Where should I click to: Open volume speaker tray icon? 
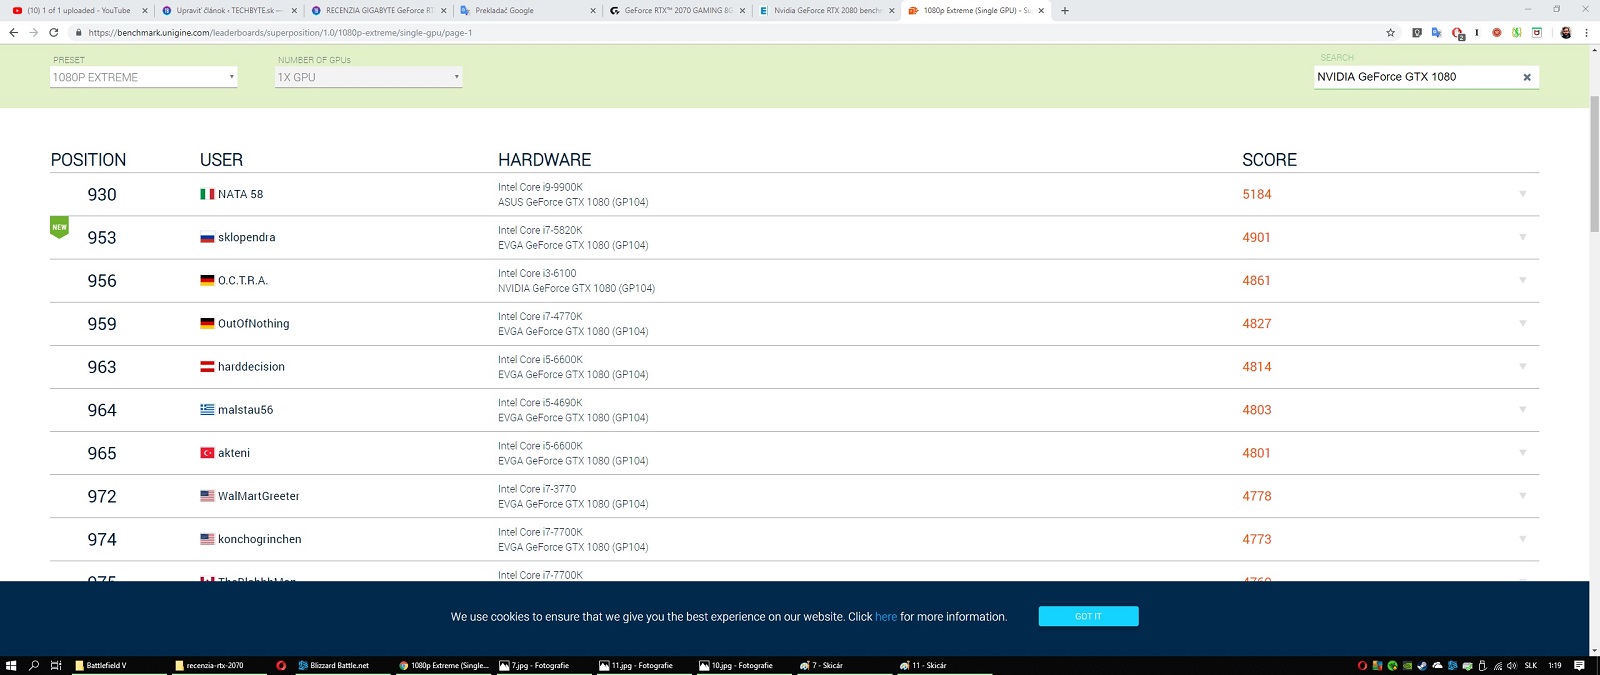click(x=1512, y=665)
